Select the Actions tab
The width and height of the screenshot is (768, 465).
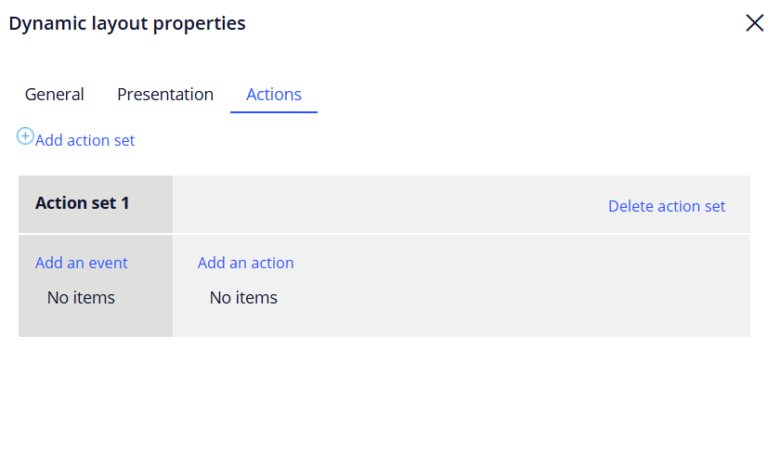pyautogui.click(x=274, y=94)
